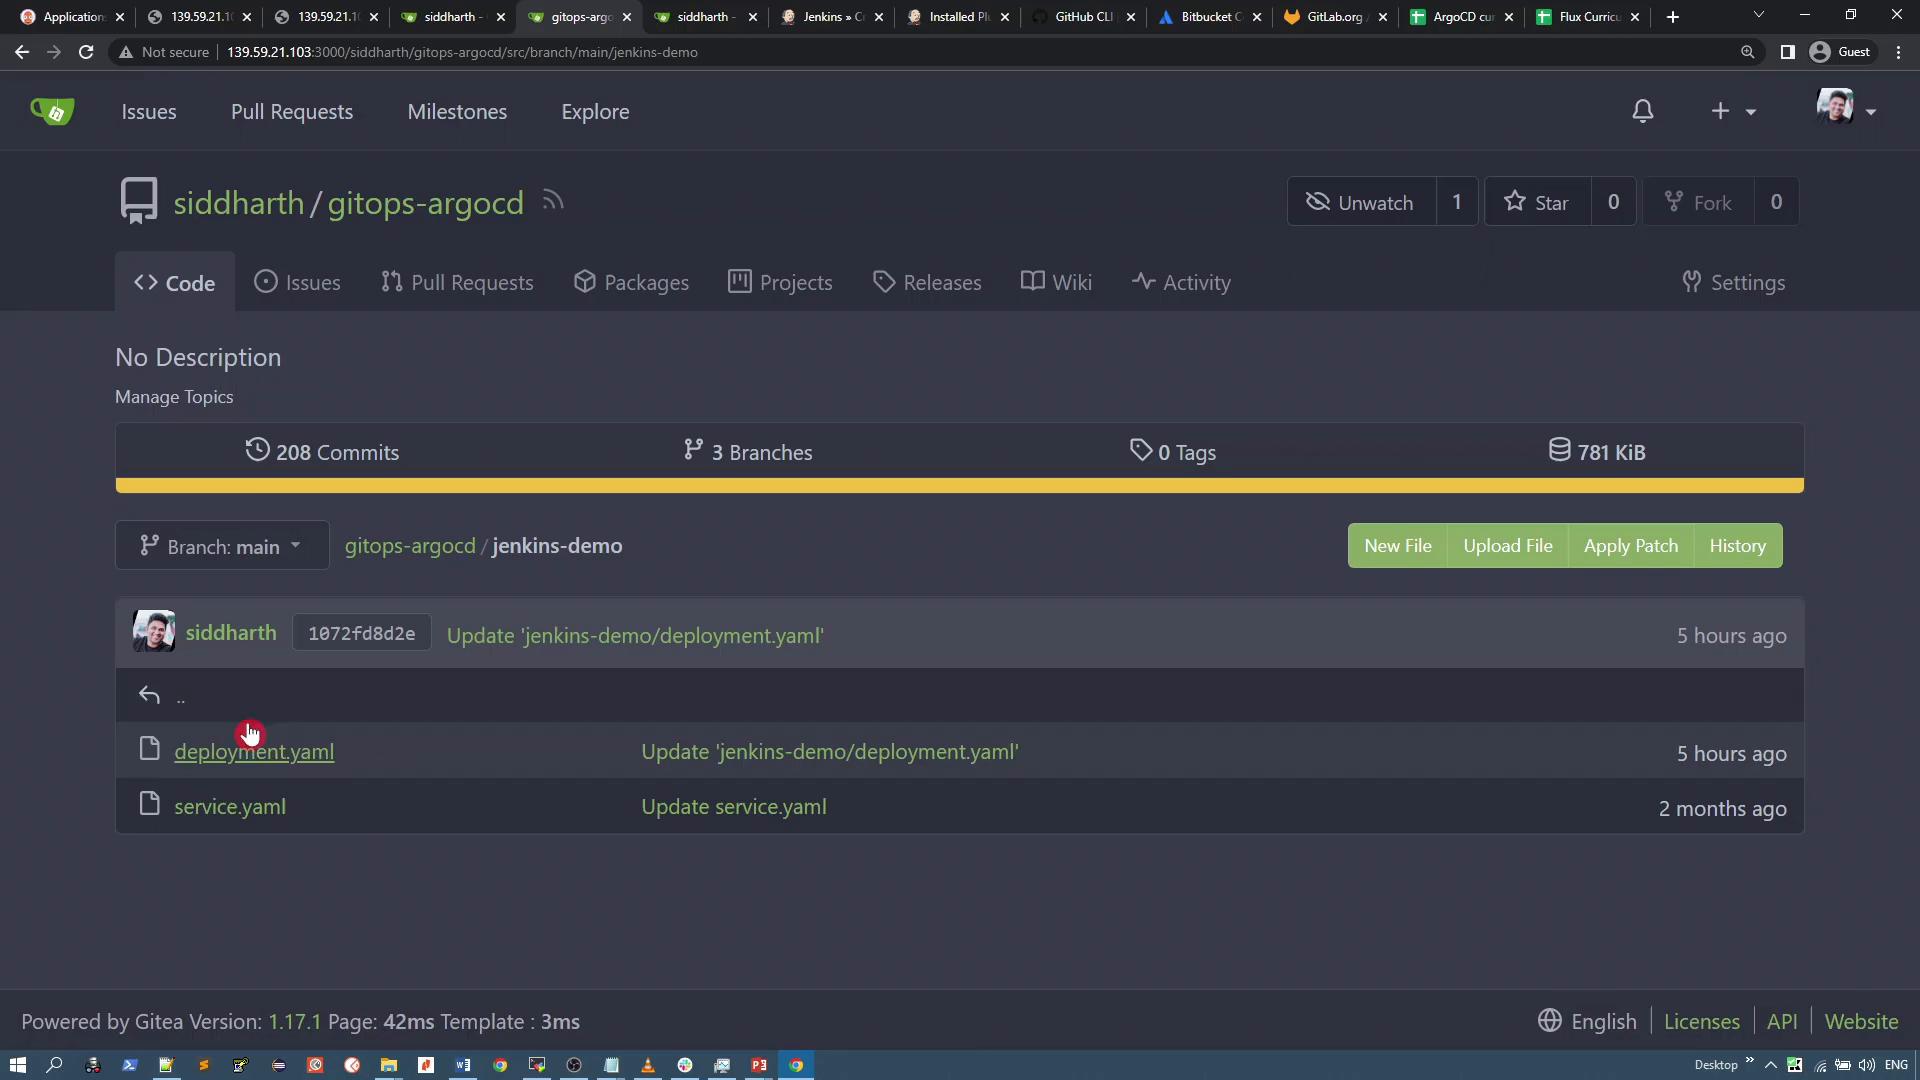Click the siddharth avatar in commit row

tap(154, 632)
